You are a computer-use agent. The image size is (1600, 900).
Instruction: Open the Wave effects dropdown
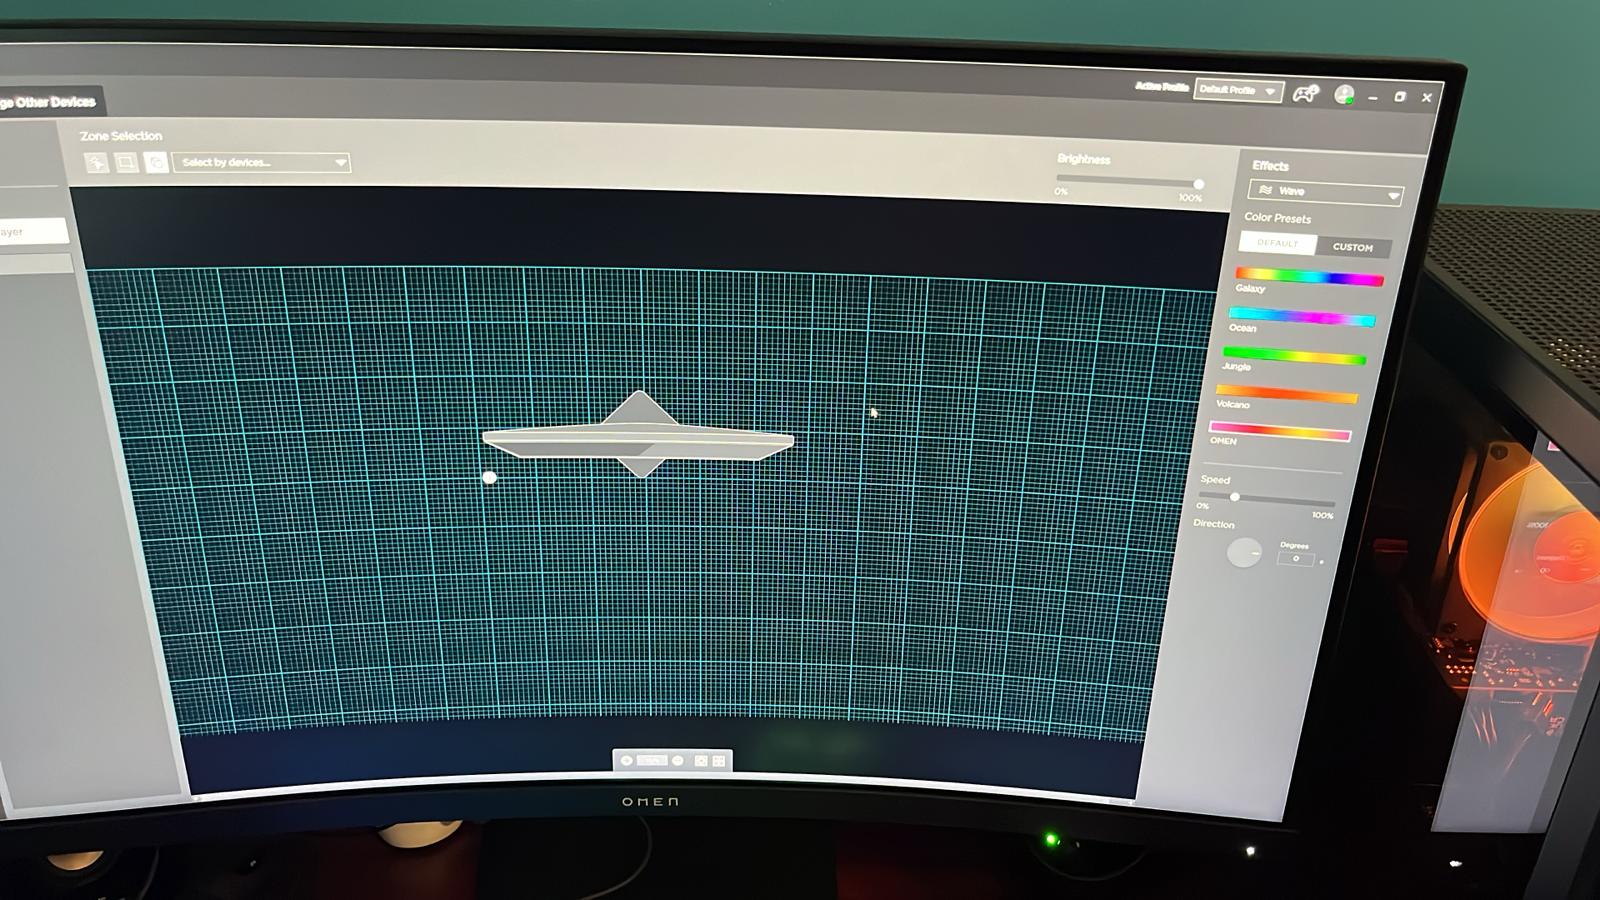coord(1325,191)
